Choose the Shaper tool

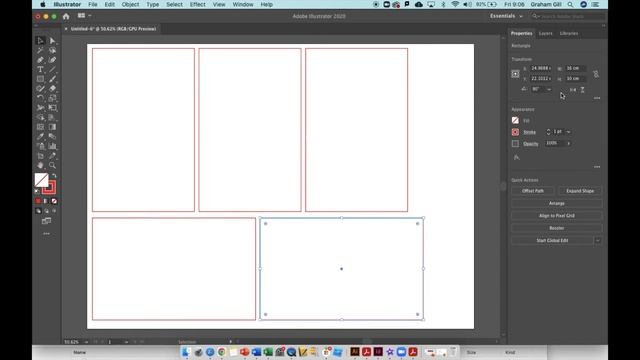(40, 89)
